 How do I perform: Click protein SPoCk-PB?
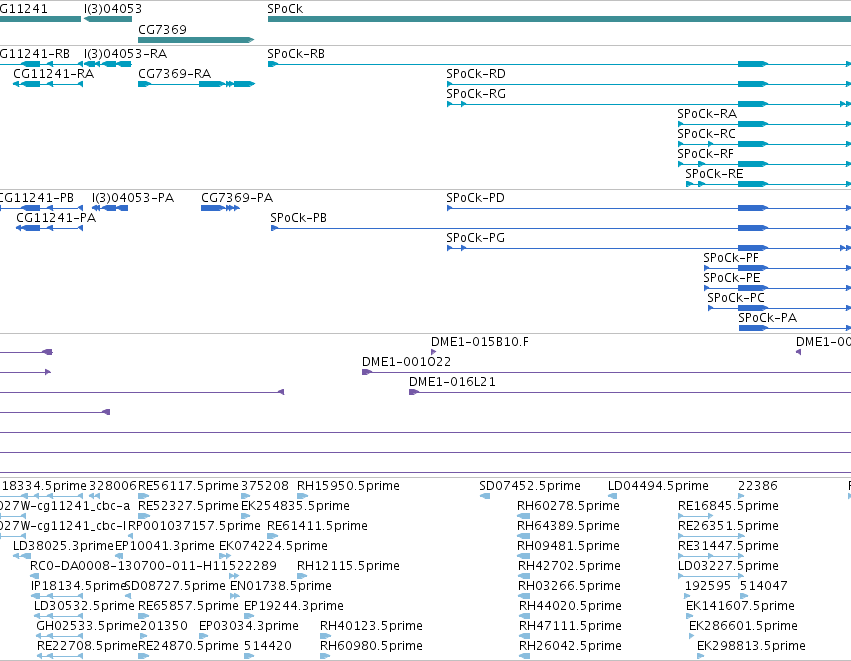click(561, 228)
